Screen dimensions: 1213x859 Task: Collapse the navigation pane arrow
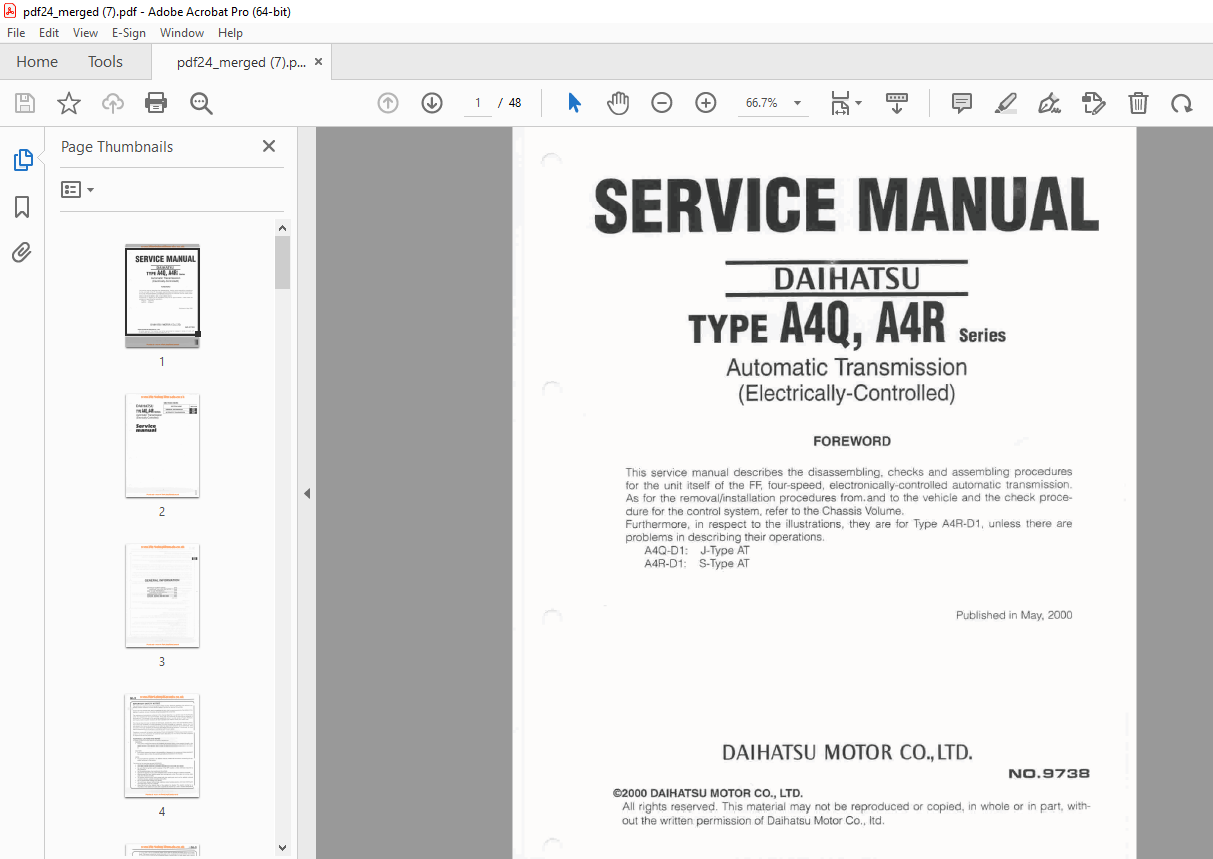[x=307, y=493]
